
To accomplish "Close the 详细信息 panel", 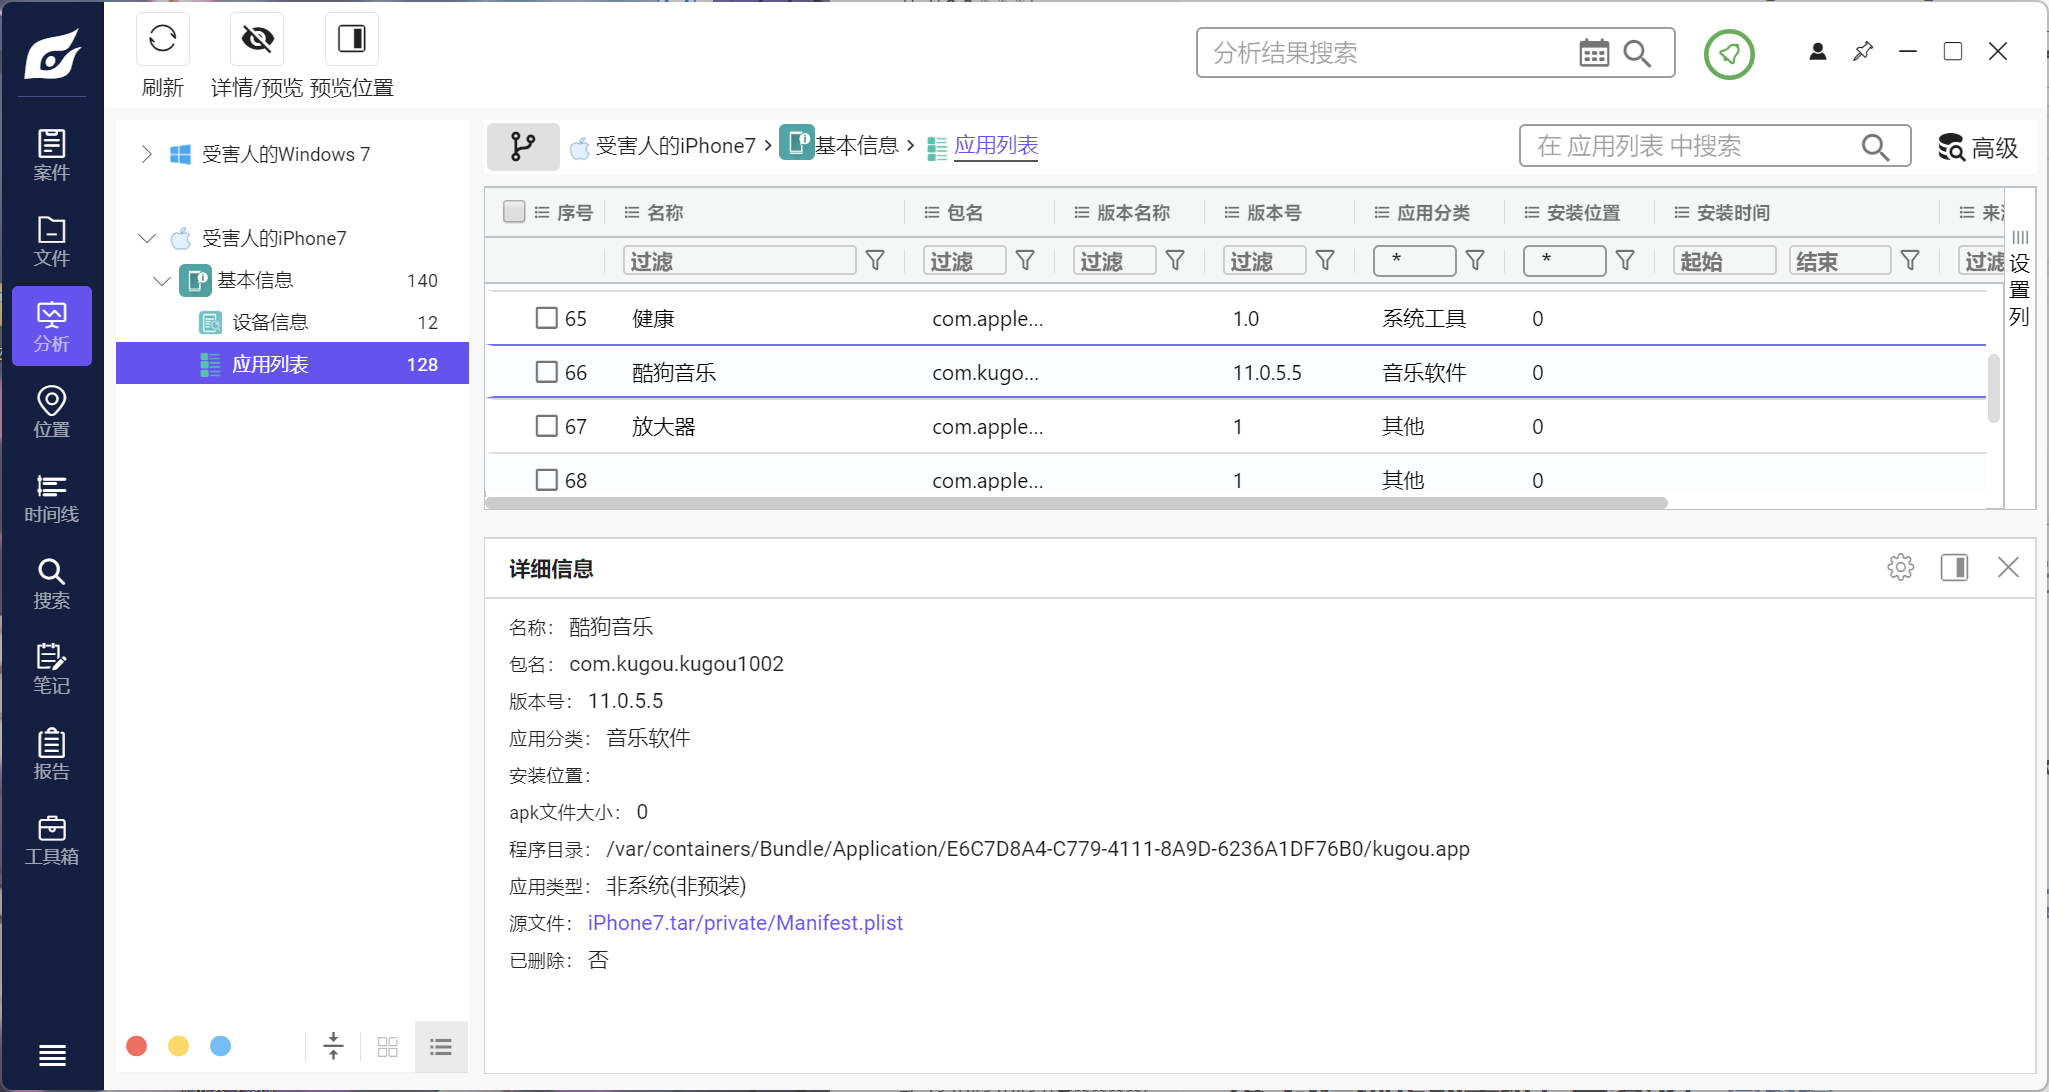I will (2008, 568).
